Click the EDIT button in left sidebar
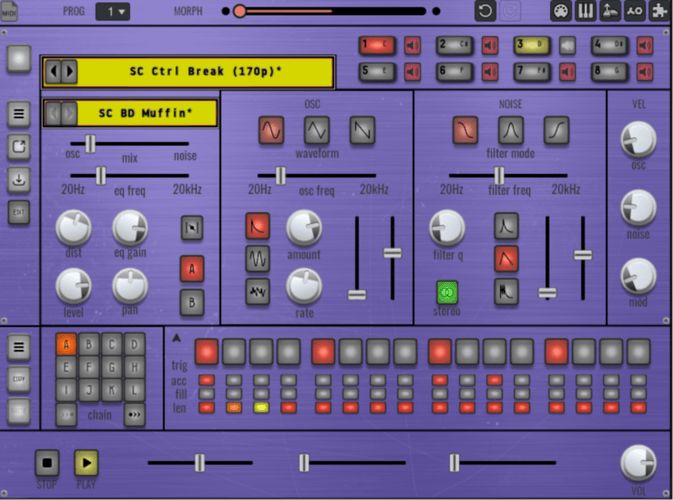This screenshot has height=500, width=673. (x=18, y=212)
